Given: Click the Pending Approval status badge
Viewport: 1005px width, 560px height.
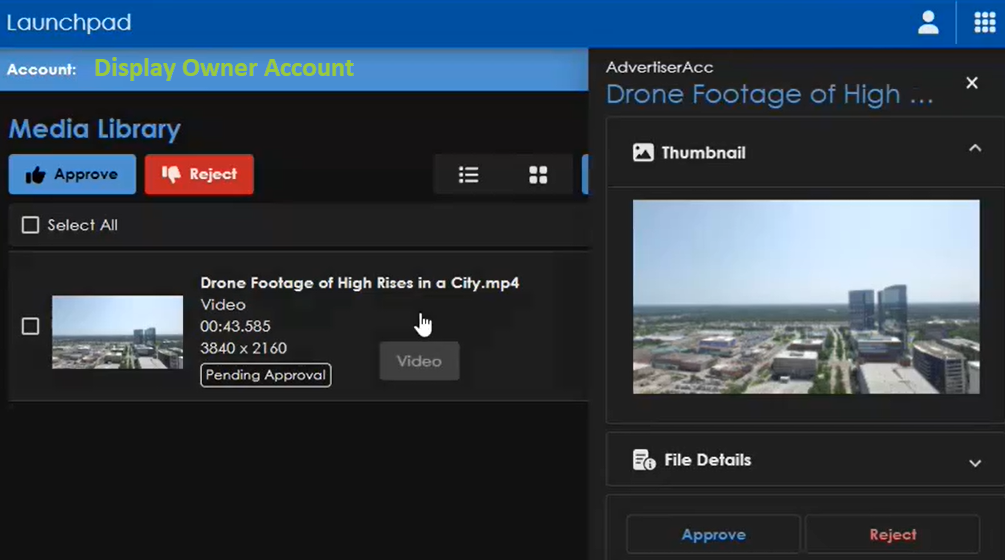Looking at the screenshot, I should 265,375.
